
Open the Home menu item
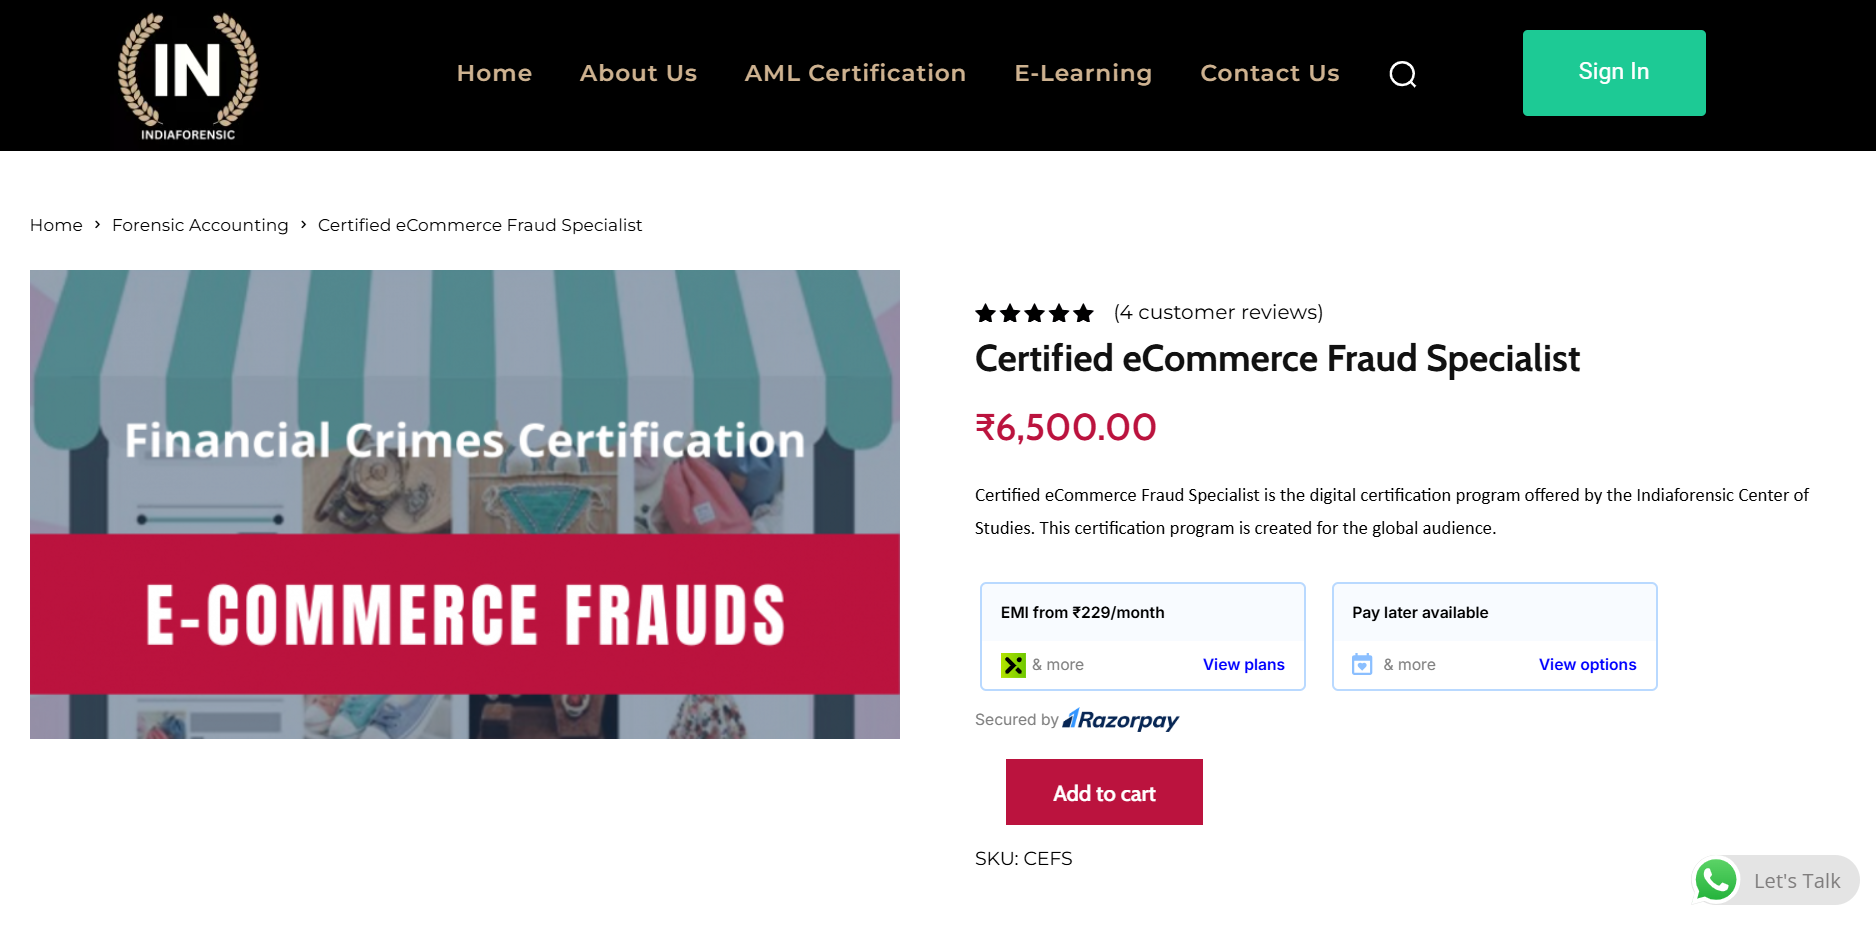click(x=494, y=73)
